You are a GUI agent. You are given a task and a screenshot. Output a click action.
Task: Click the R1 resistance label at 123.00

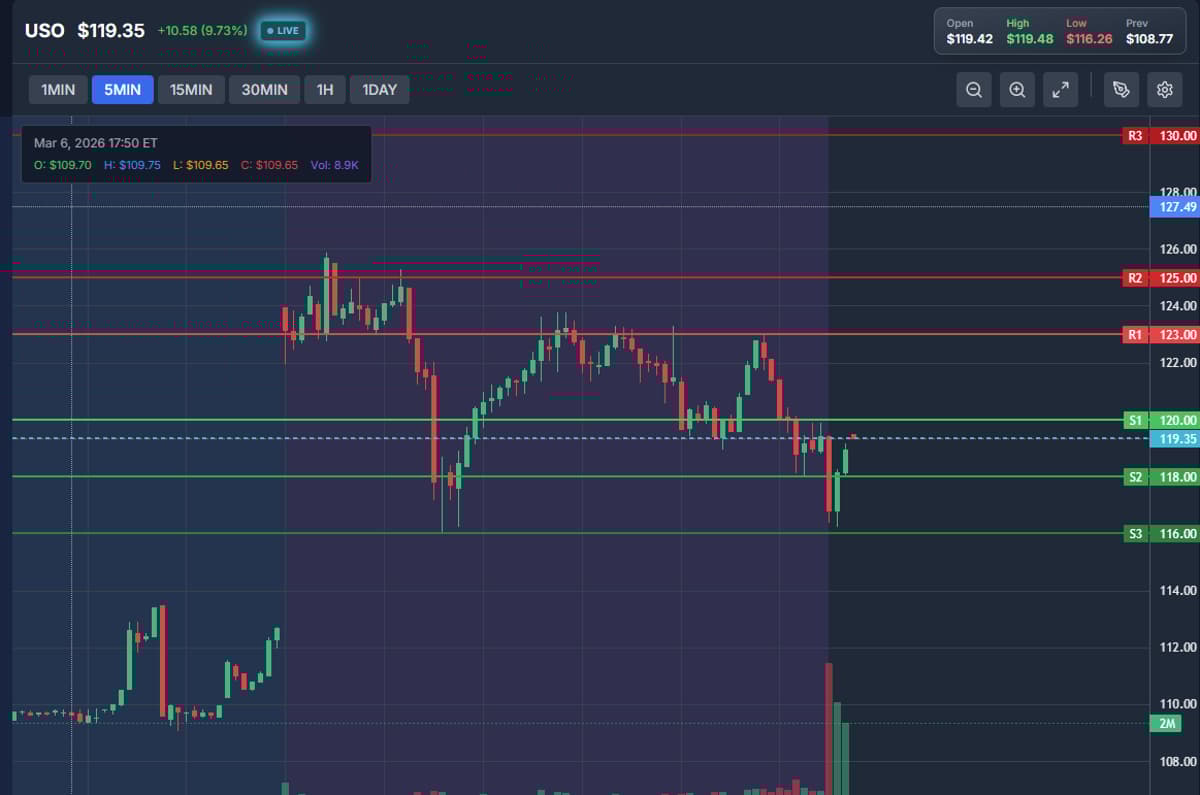[1136, 334]
